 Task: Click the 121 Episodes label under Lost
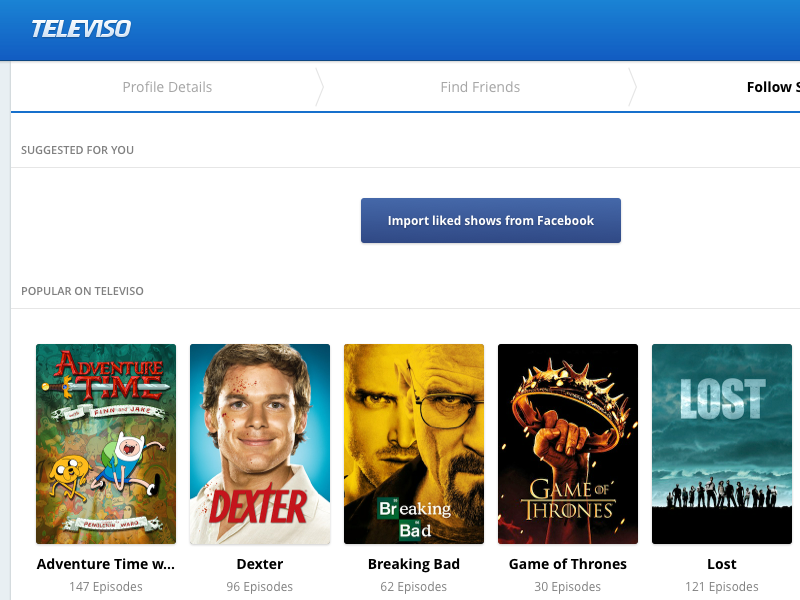(x=722, y=587)
